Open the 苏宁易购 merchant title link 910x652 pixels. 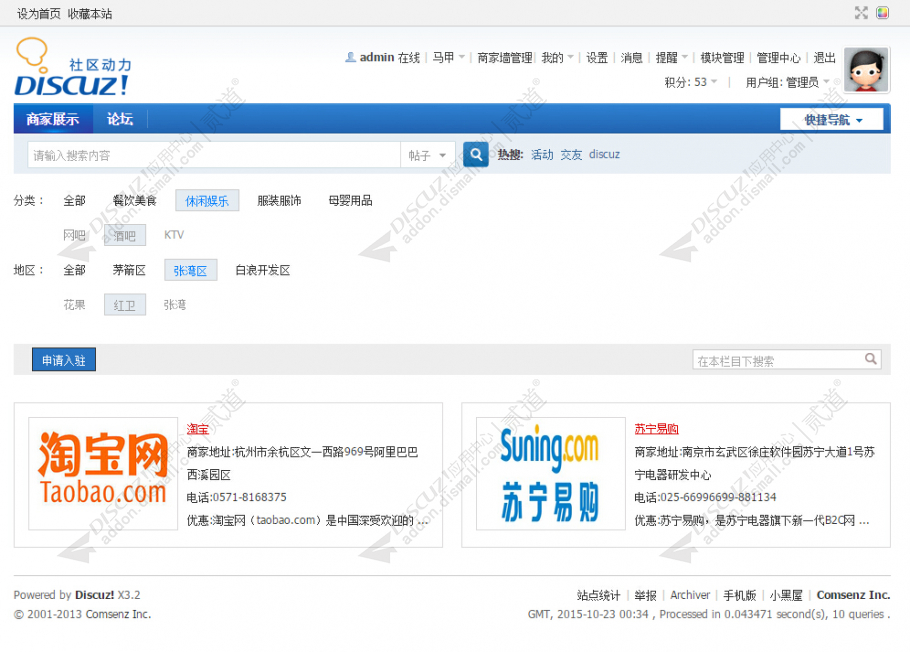[656, 429]
